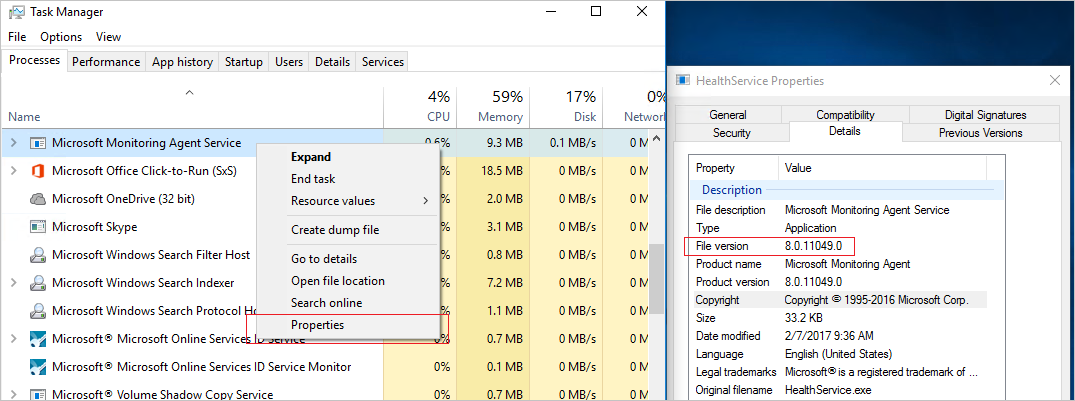Expand the Microsoft Office Click-to-Run group
This screenshot has height=401, width=1075.
14,171
